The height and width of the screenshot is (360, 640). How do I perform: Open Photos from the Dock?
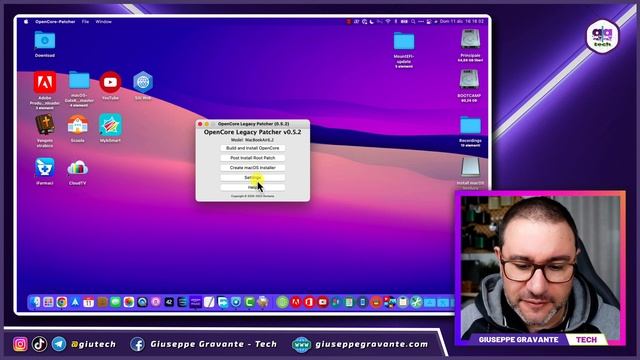tap(129, 302)
